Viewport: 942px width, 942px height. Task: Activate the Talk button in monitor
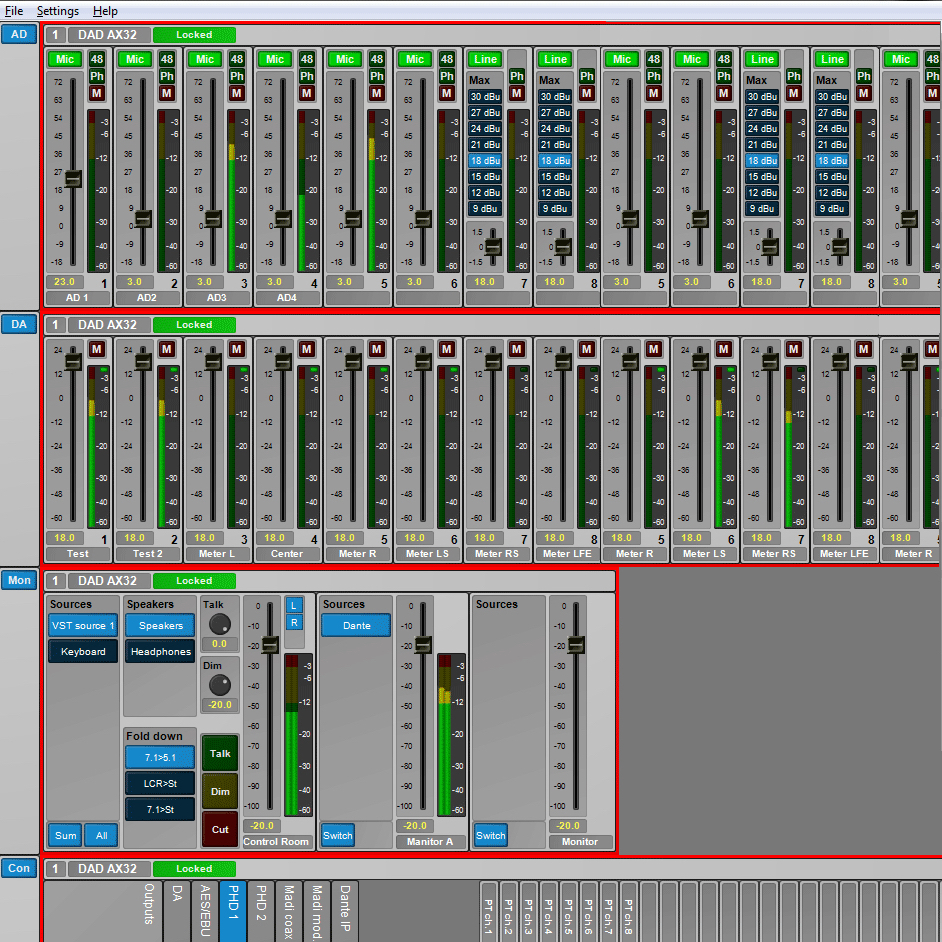click(x=220, y=753)
